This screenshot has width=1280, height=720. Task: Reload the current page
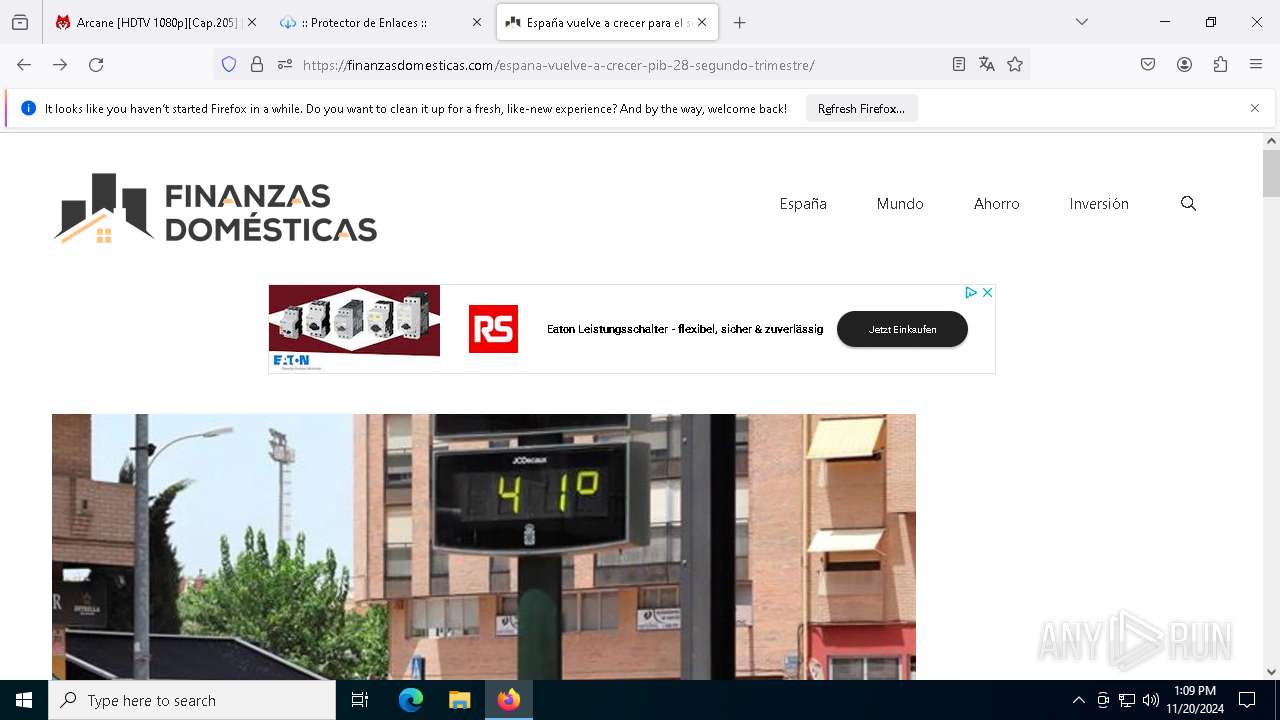point(96,64)
